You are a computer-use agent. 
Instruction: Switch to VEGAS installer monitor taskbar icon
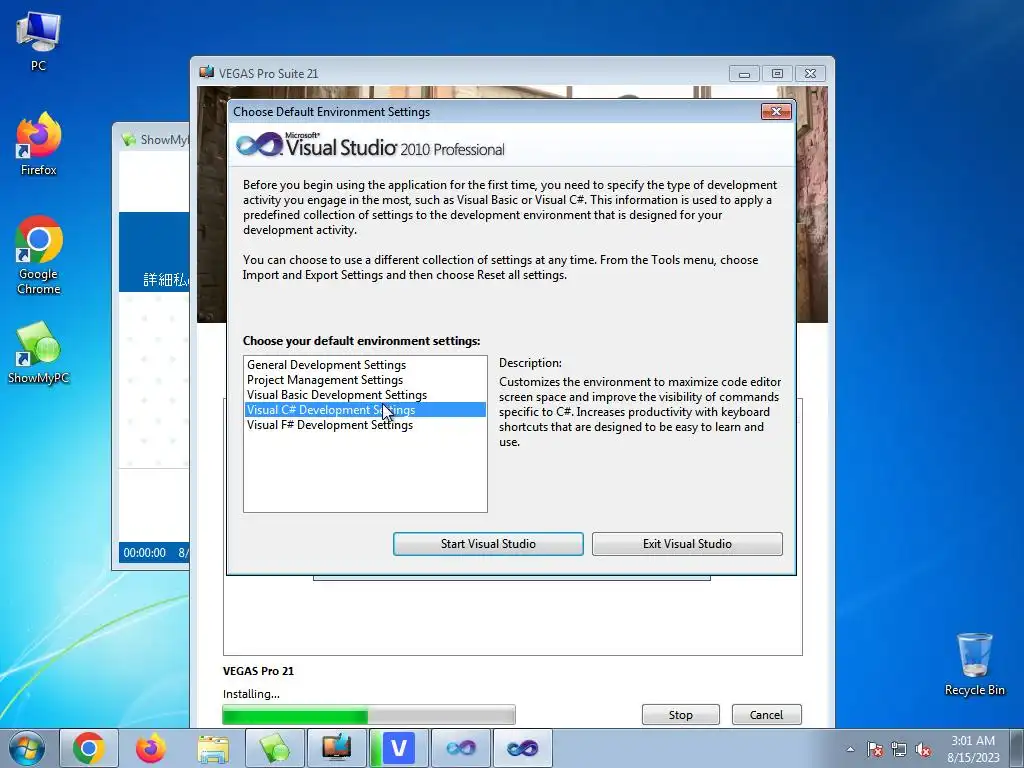tap(337, 748)
